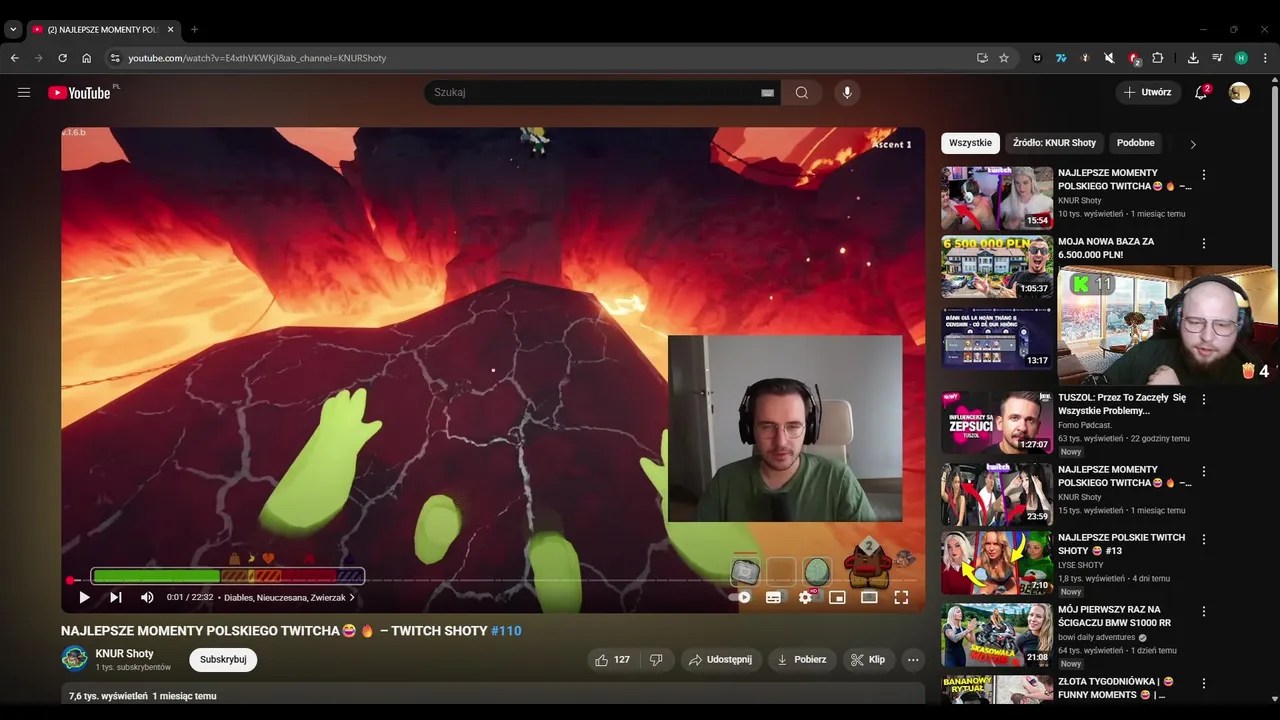Image resolution: width=1280 pixels, height=720 pixels.
Task: Go back in the browser
Action: point(15,58)
